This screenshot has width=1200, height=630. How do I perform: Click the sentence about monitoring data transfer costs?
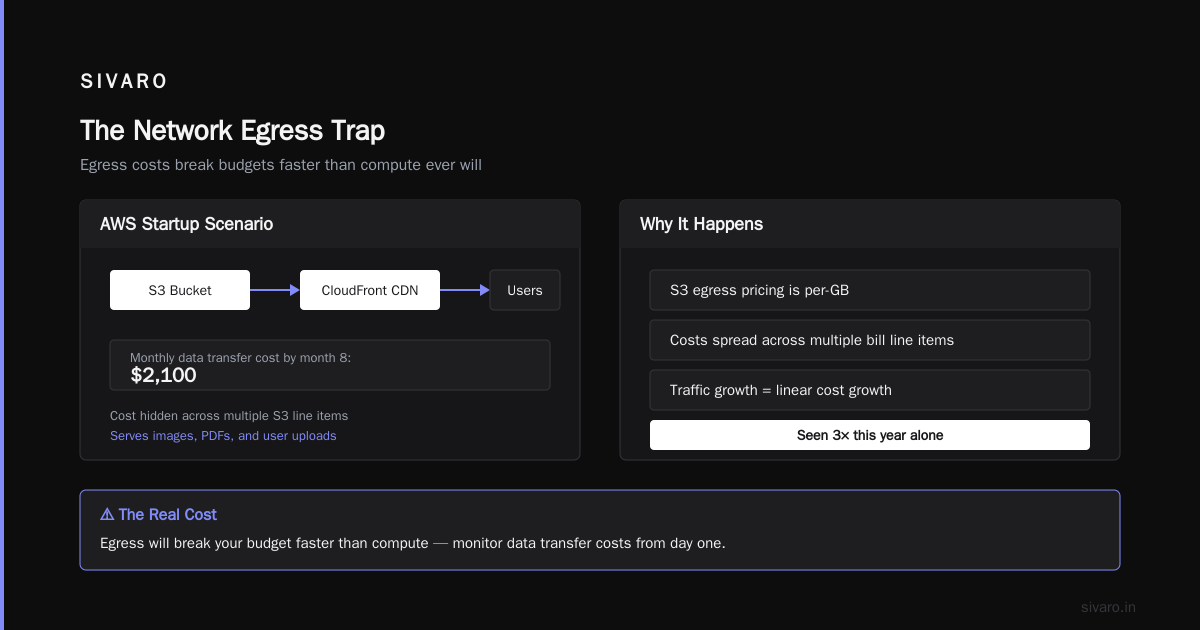[x=413, y=543]
